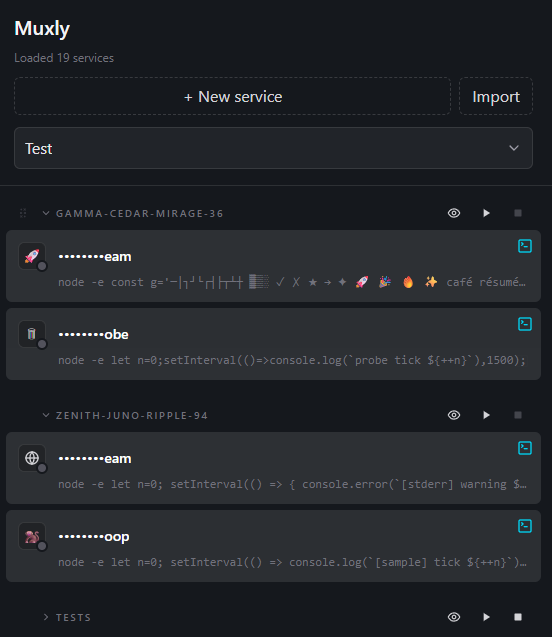
Task: Stop the TESTS group services
Action: 518,617
